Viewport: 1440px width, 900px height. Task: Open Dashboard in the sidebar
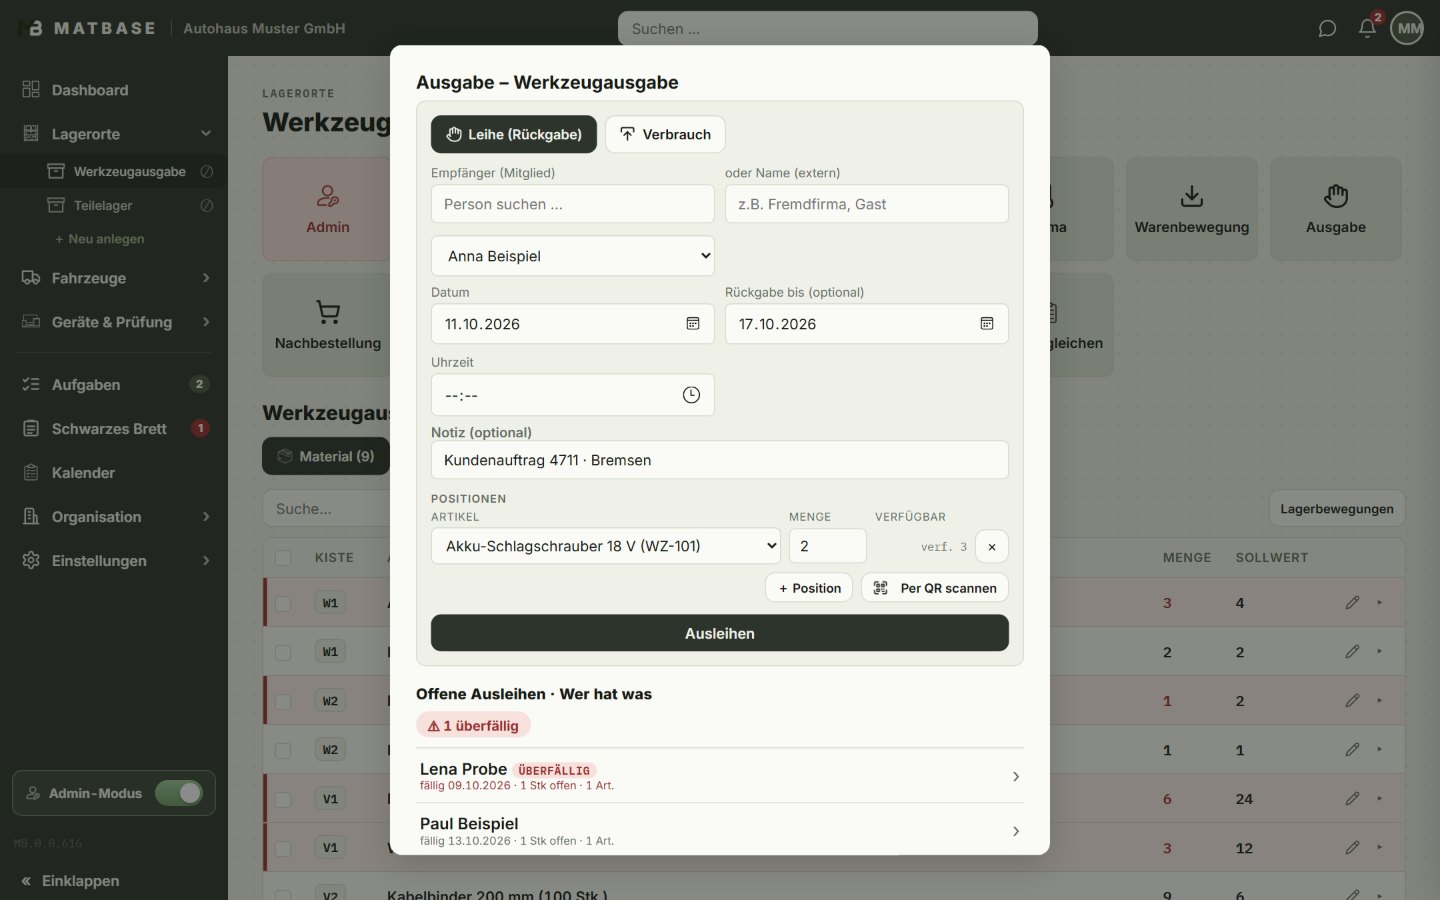(114, 90)
